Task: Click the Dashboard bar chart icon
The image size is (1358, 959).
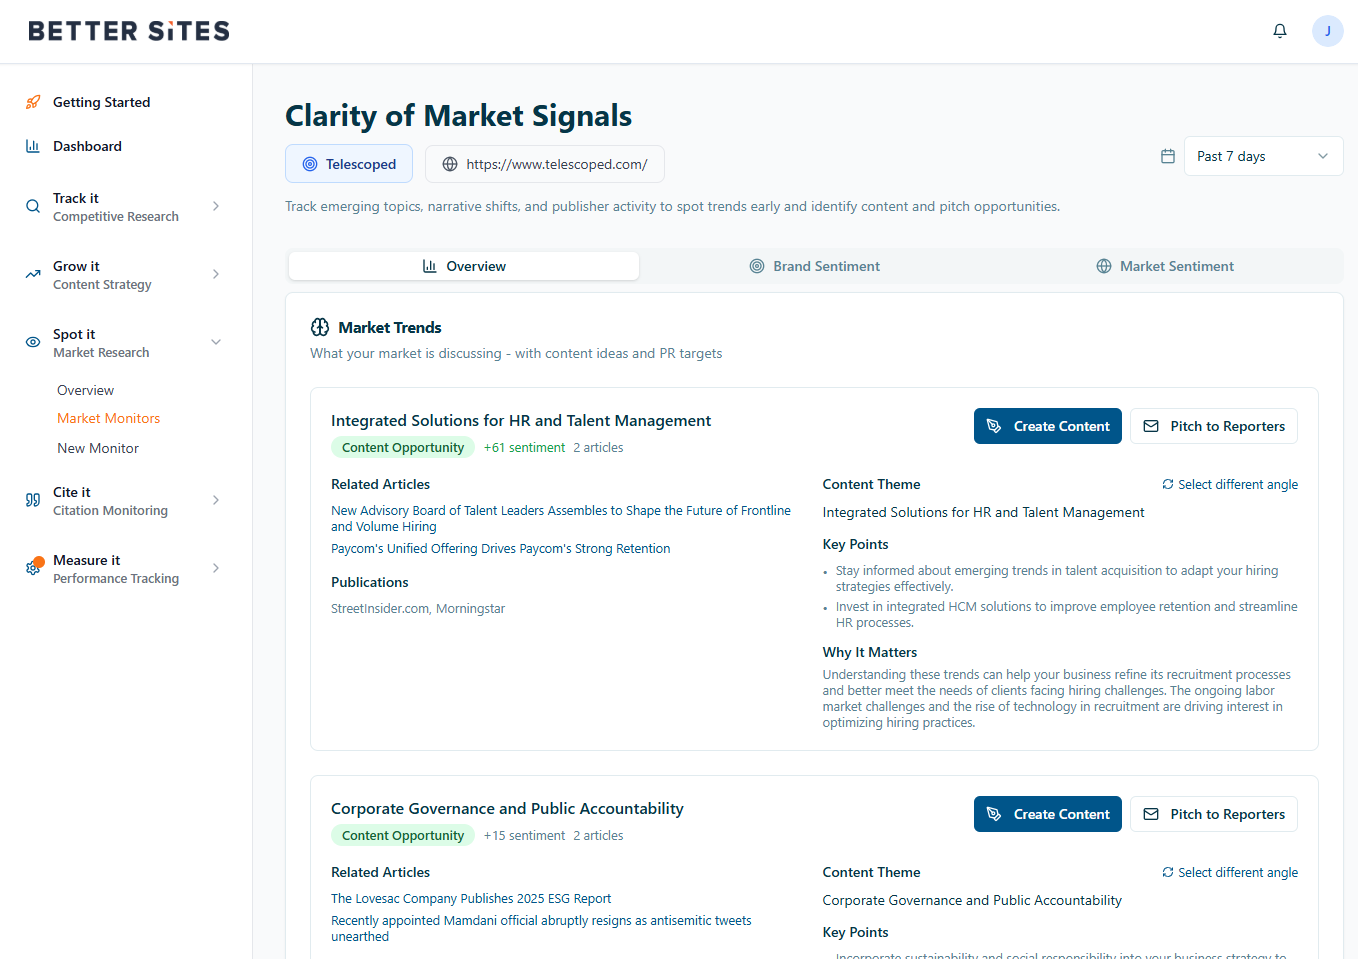Action: [x=33, y=146]
